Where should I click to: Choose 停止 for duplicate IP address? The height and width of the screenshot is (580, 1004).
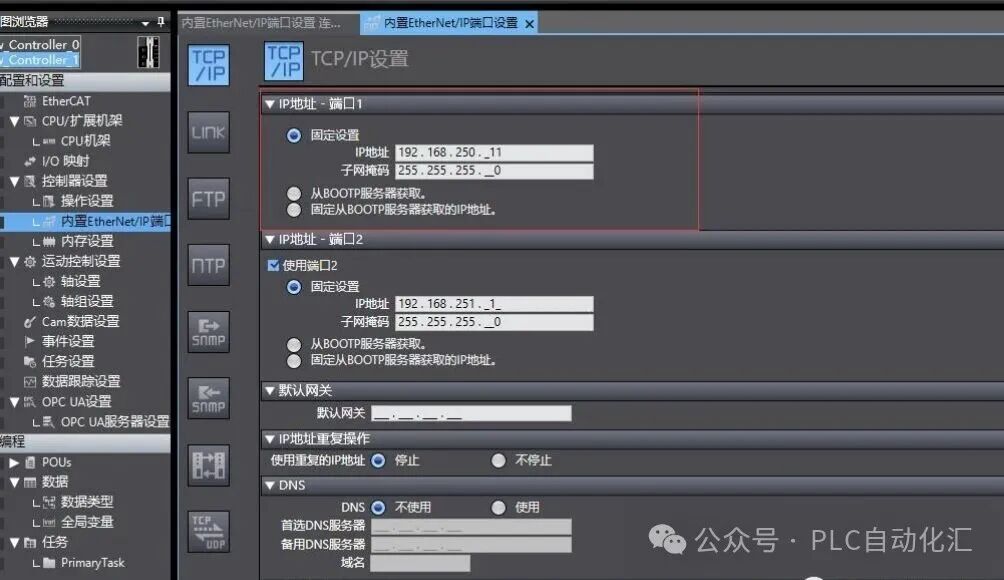[x=378, y=460]
